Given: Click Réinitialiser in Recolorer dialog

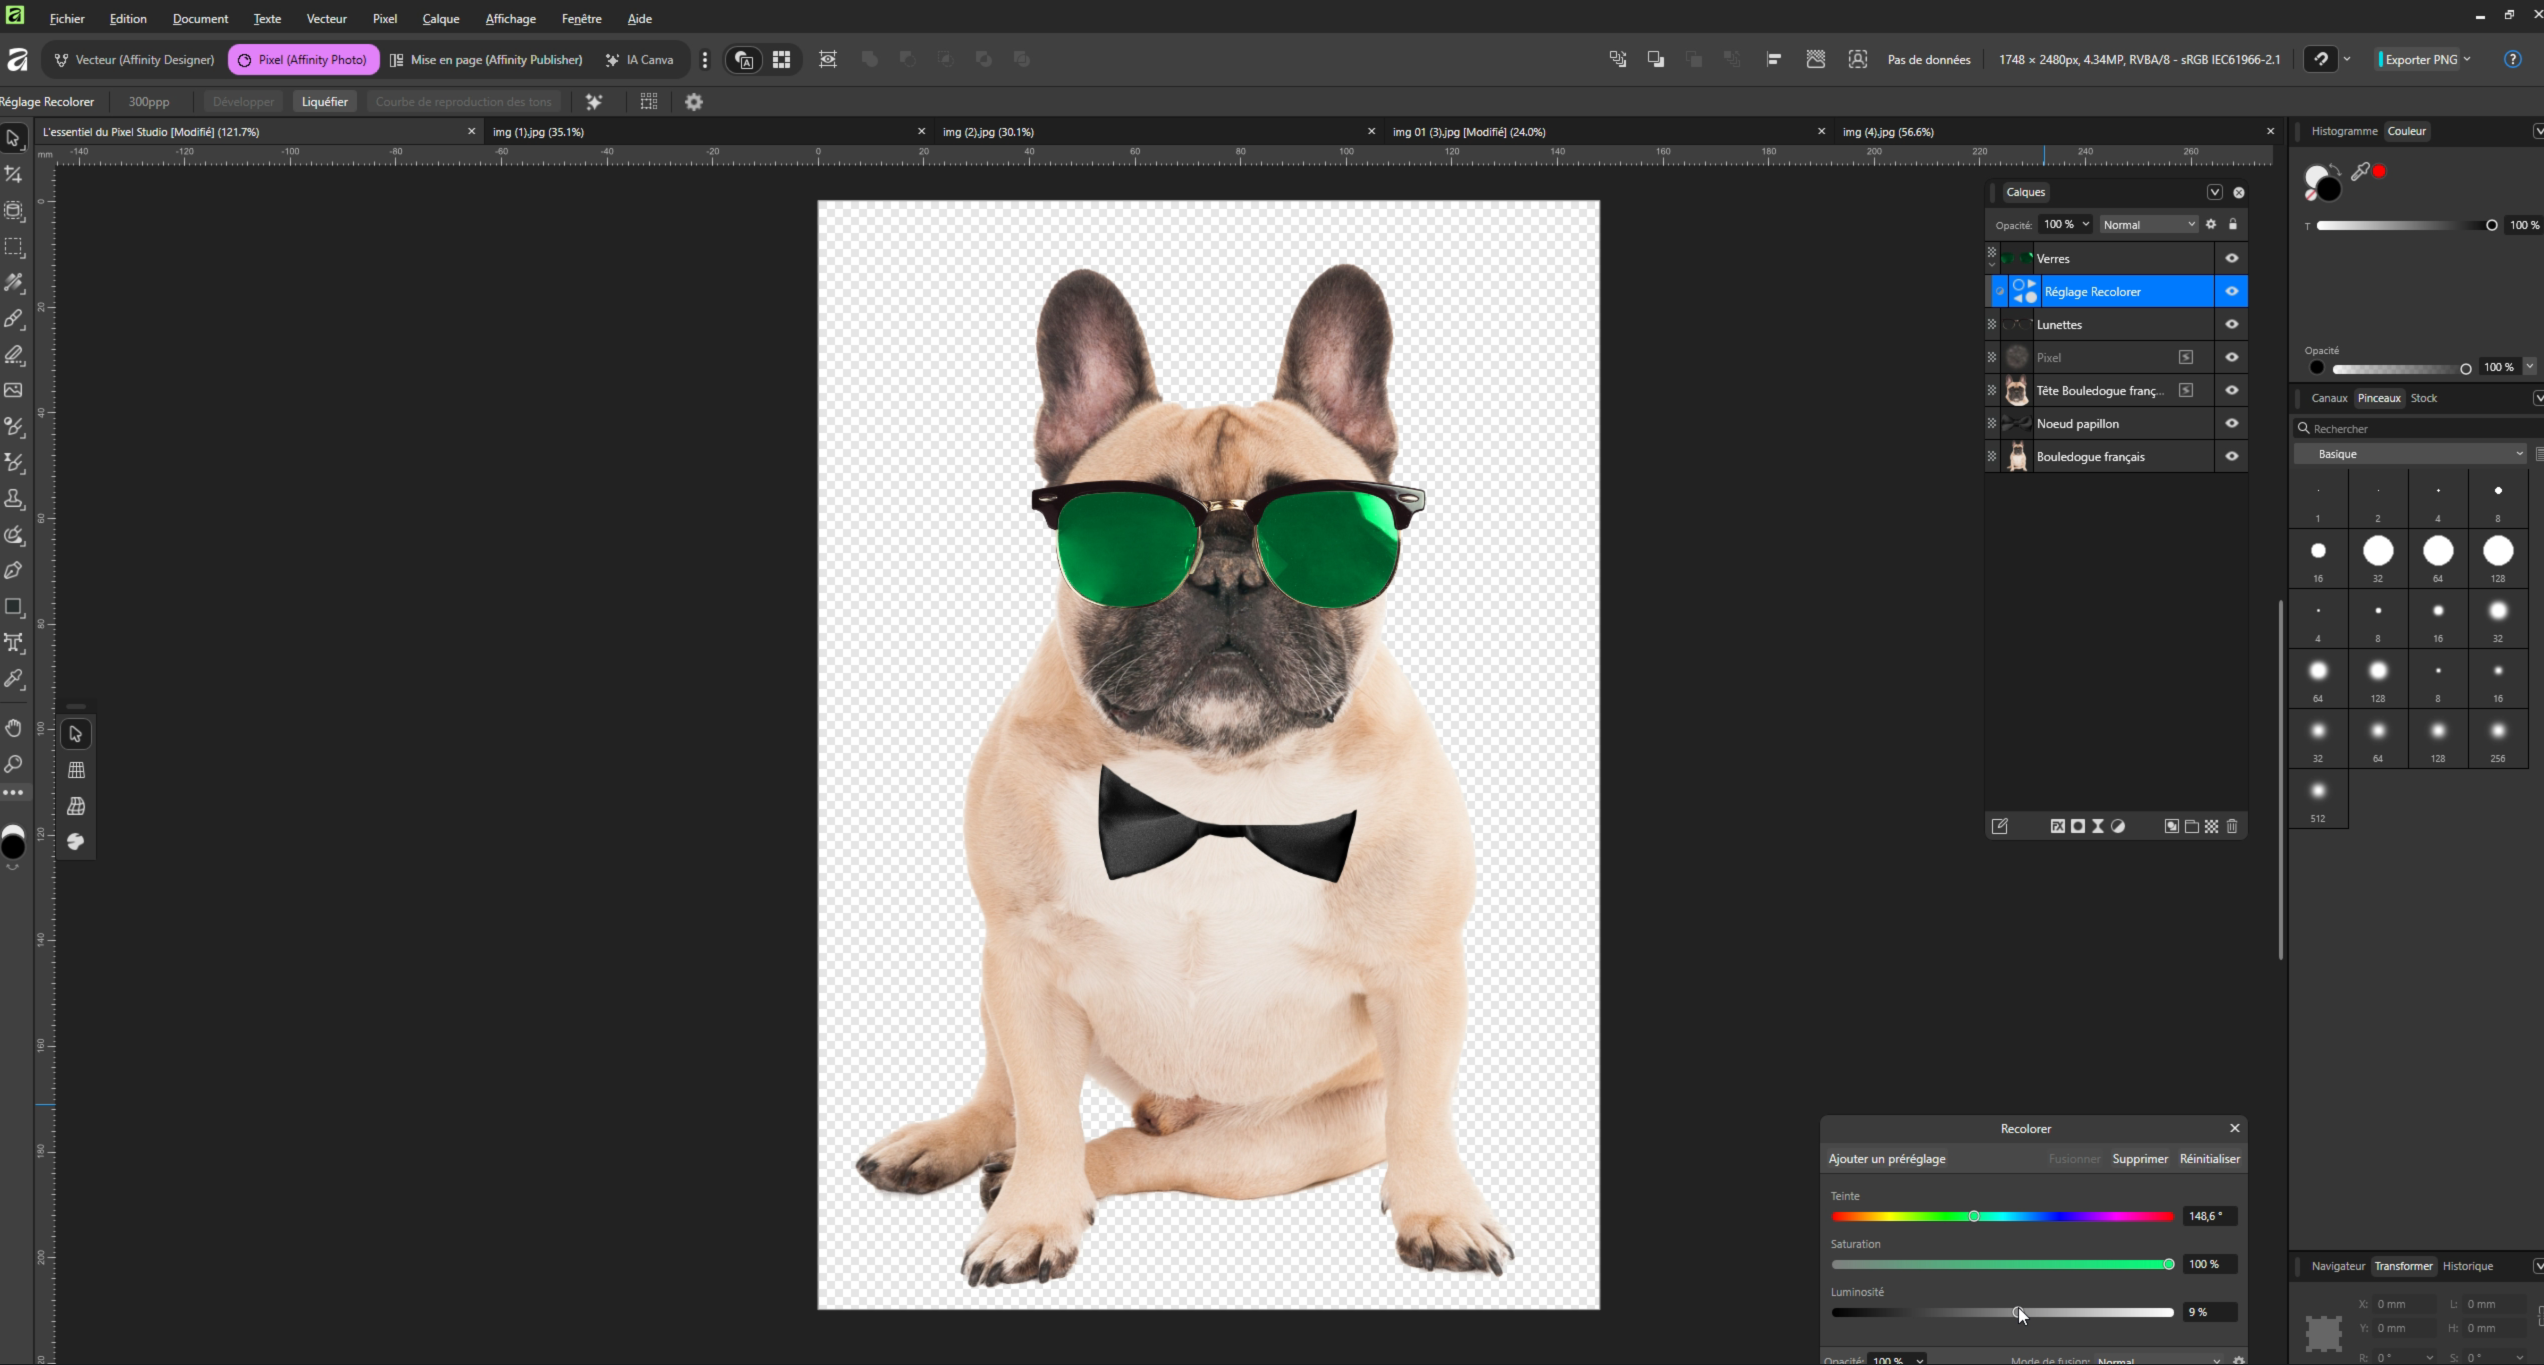Looking at the screenshot, I should point(2209,1159).
